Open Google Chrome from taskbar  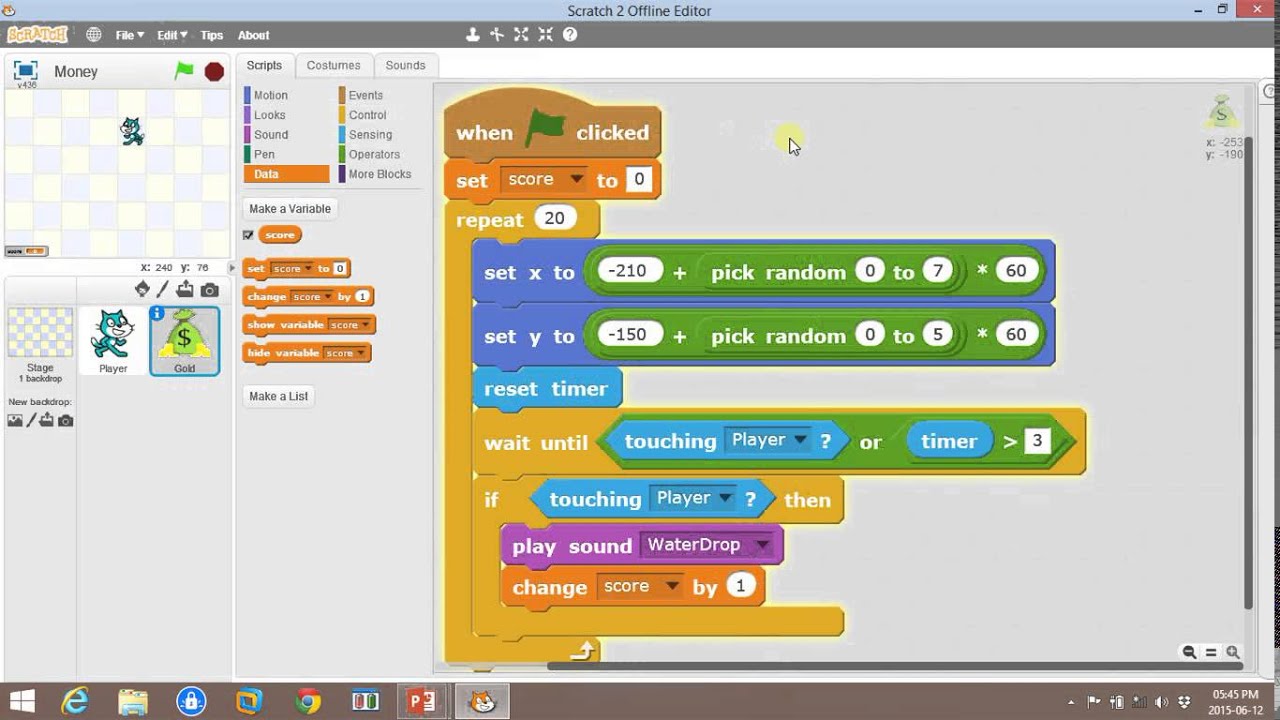click(307, 701)
